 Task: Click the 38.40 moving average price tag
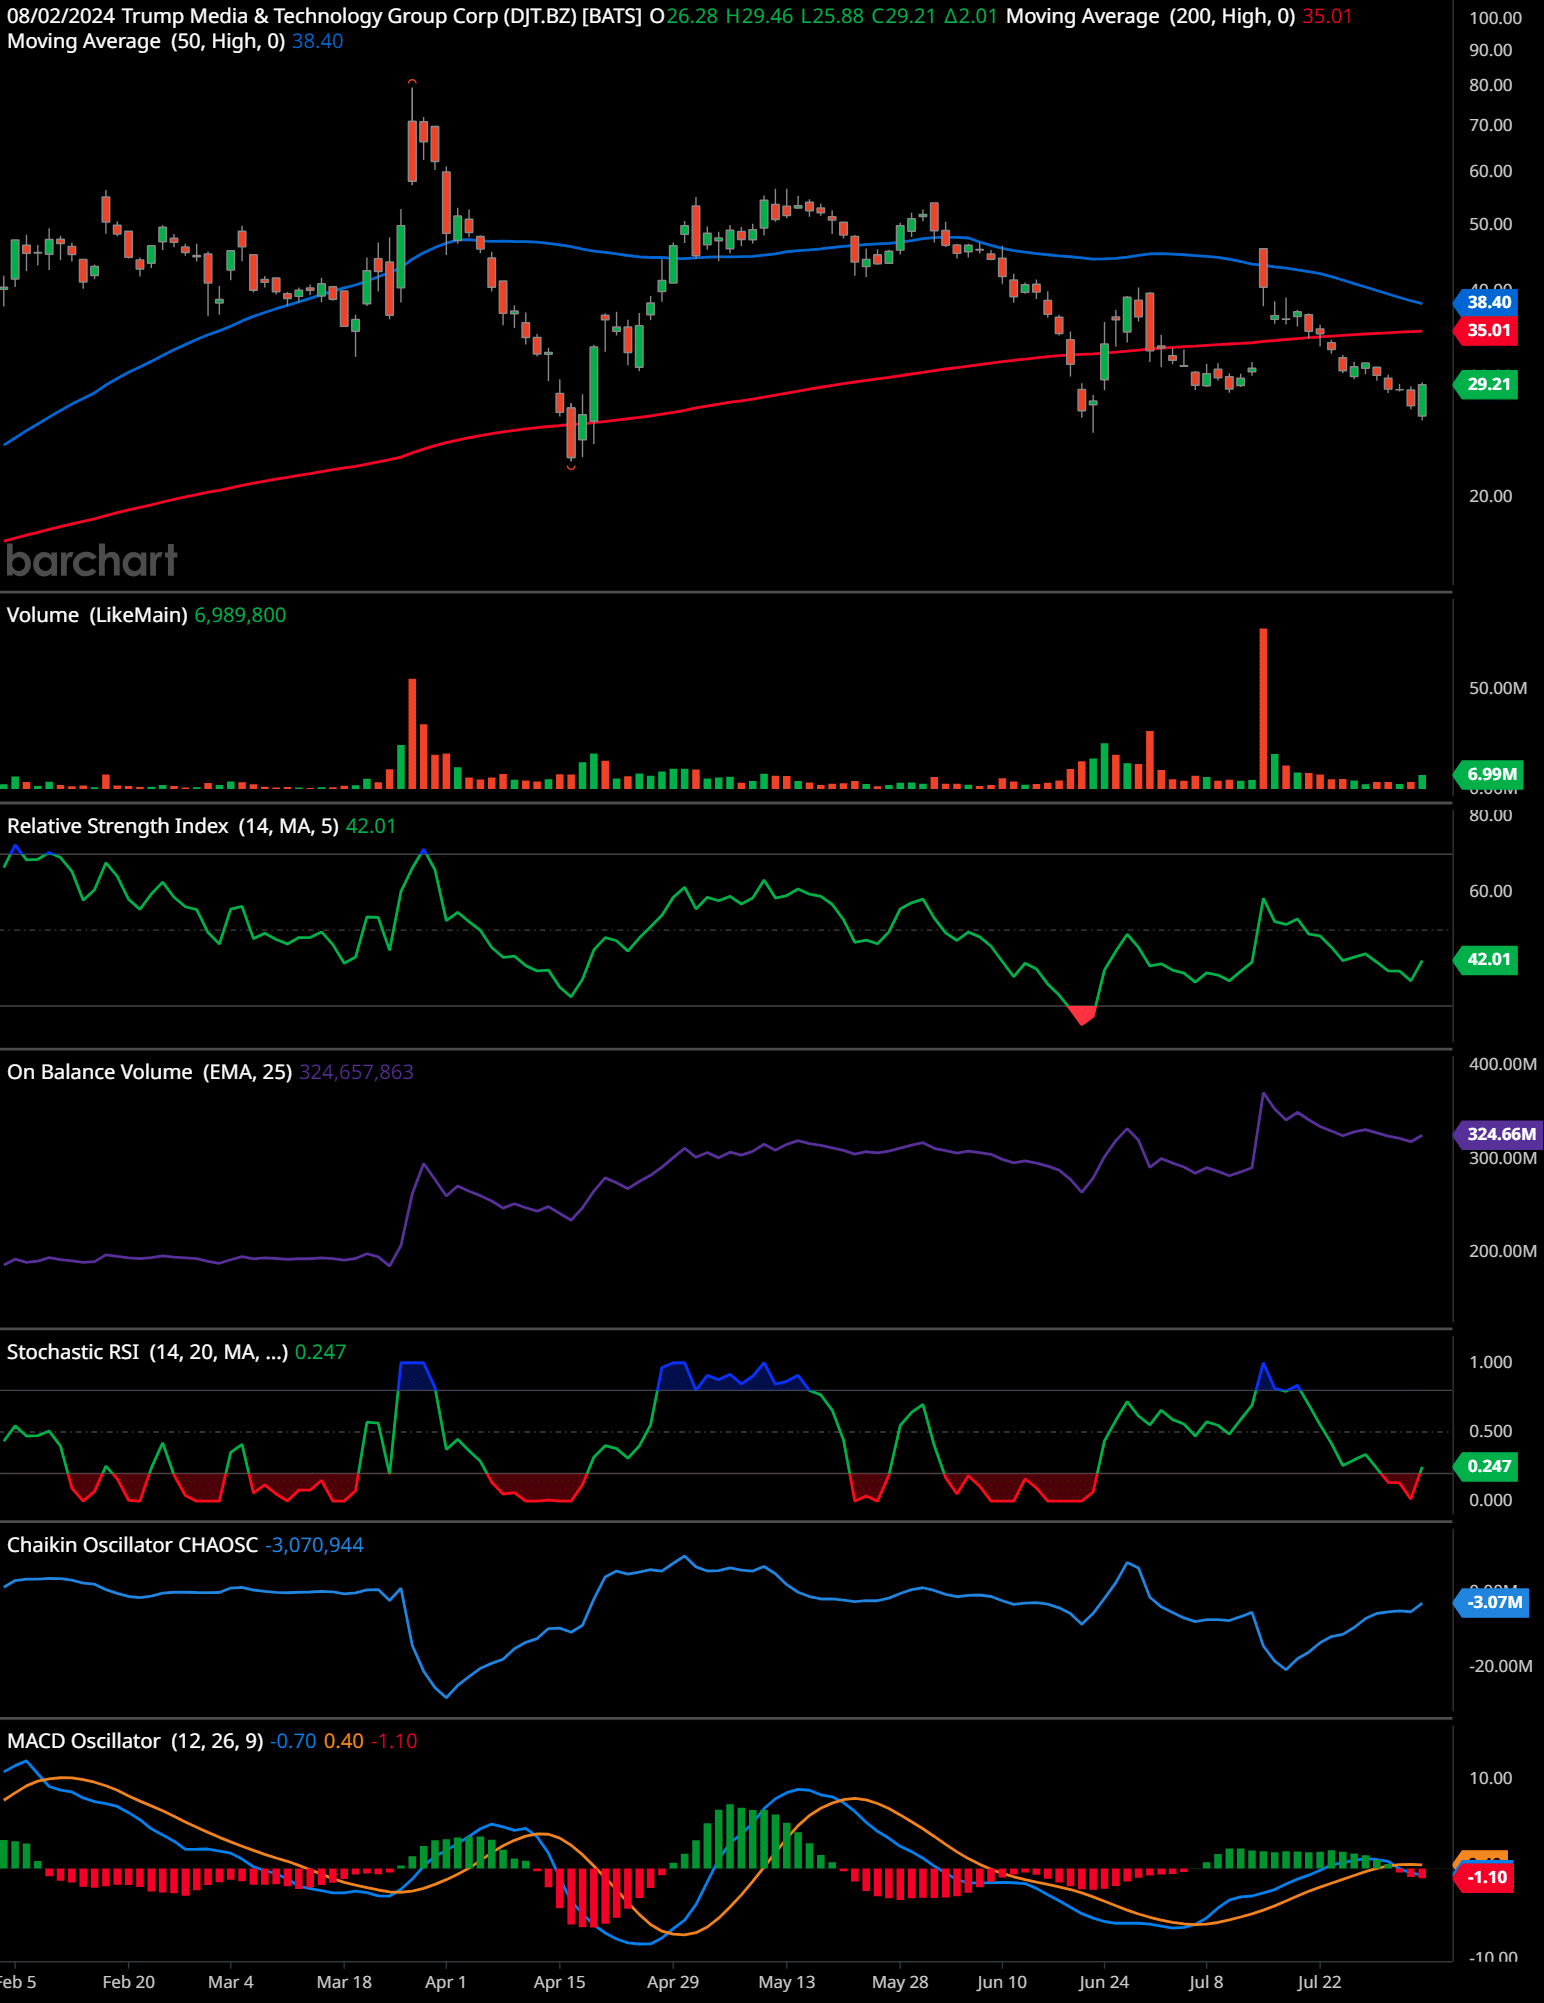[x=1487, y=302]
